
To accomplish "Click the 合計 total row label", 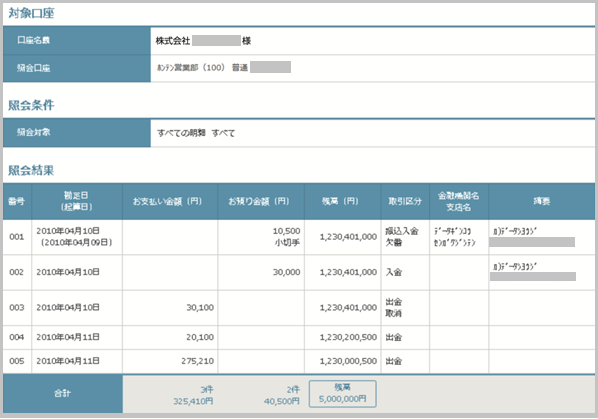I will (x=63, y=393).
